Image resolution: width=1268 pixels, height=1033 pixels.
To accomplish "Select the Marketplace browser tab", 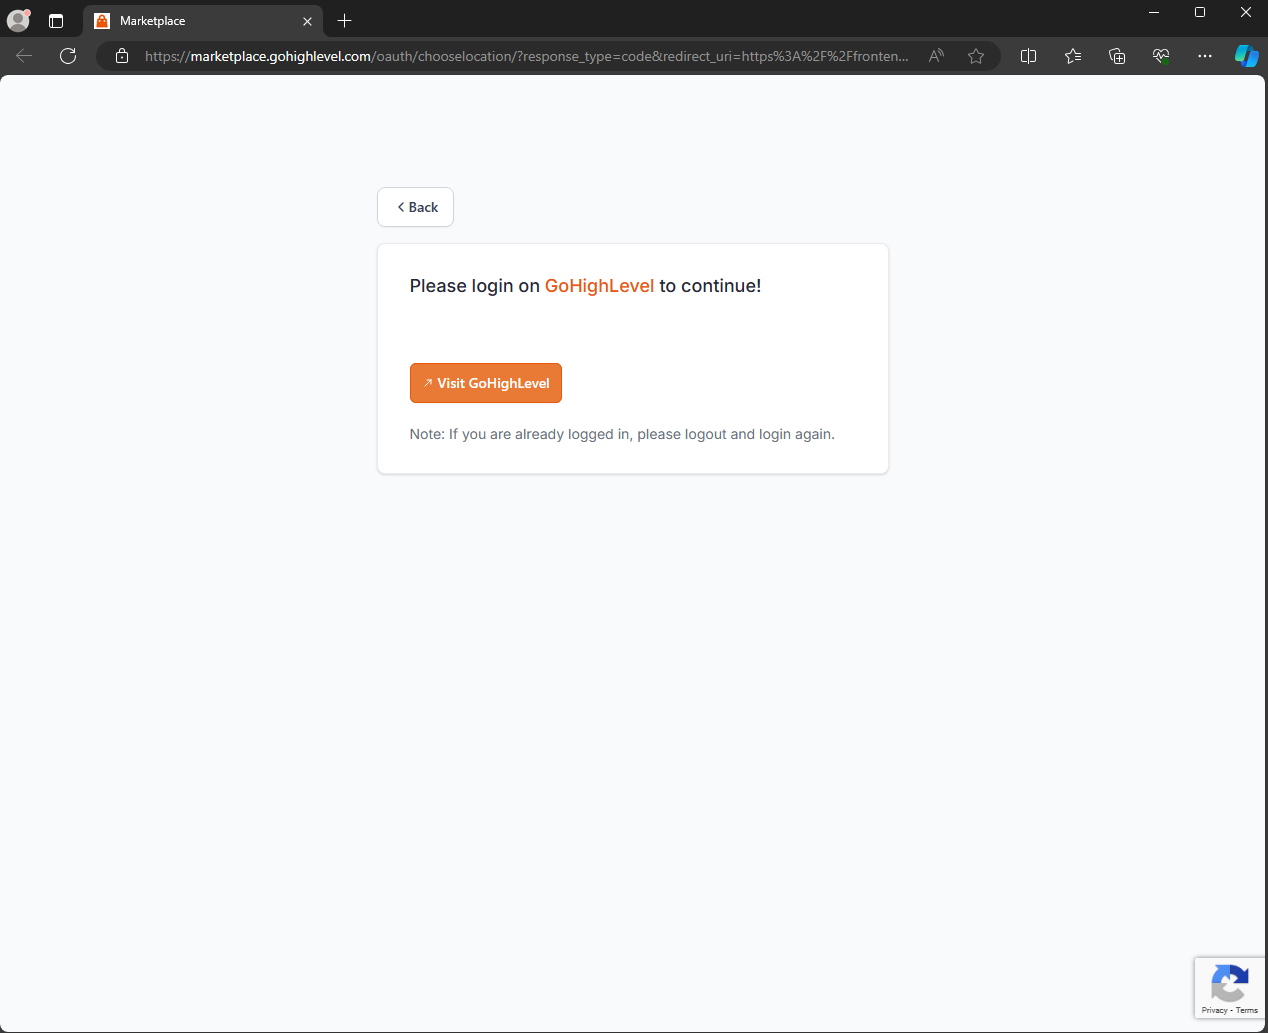I will 203,21.
